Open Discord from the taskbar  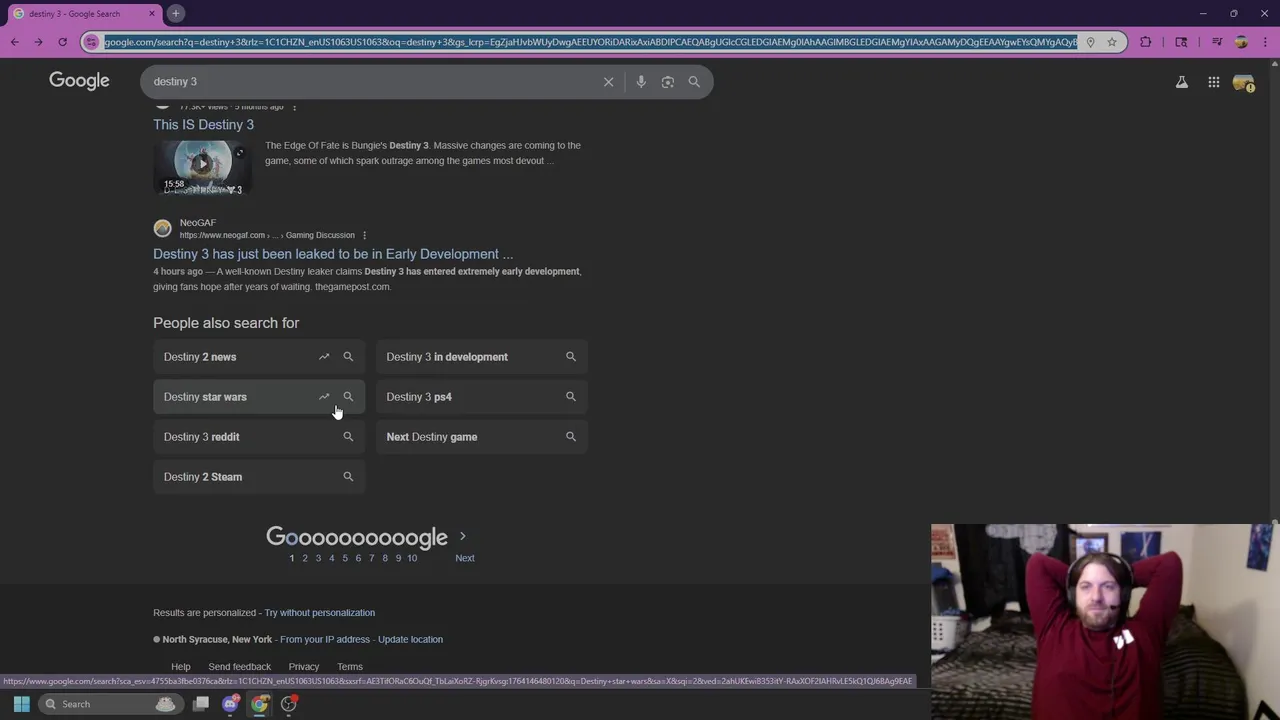231,704
